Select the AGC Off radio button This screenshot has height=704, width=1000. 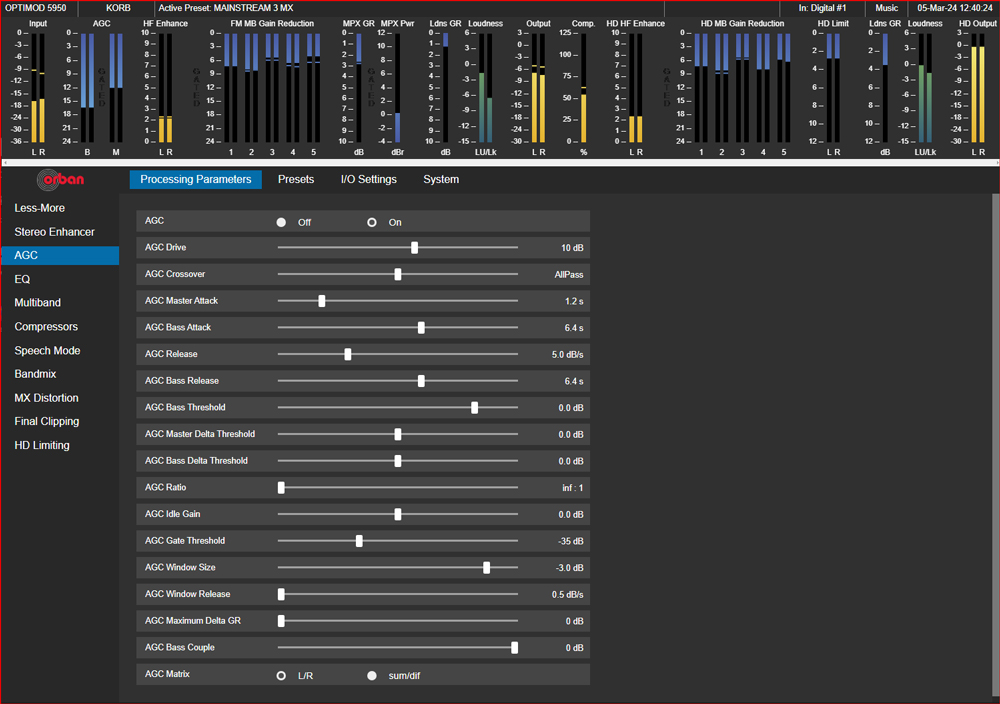coord(281,223)
